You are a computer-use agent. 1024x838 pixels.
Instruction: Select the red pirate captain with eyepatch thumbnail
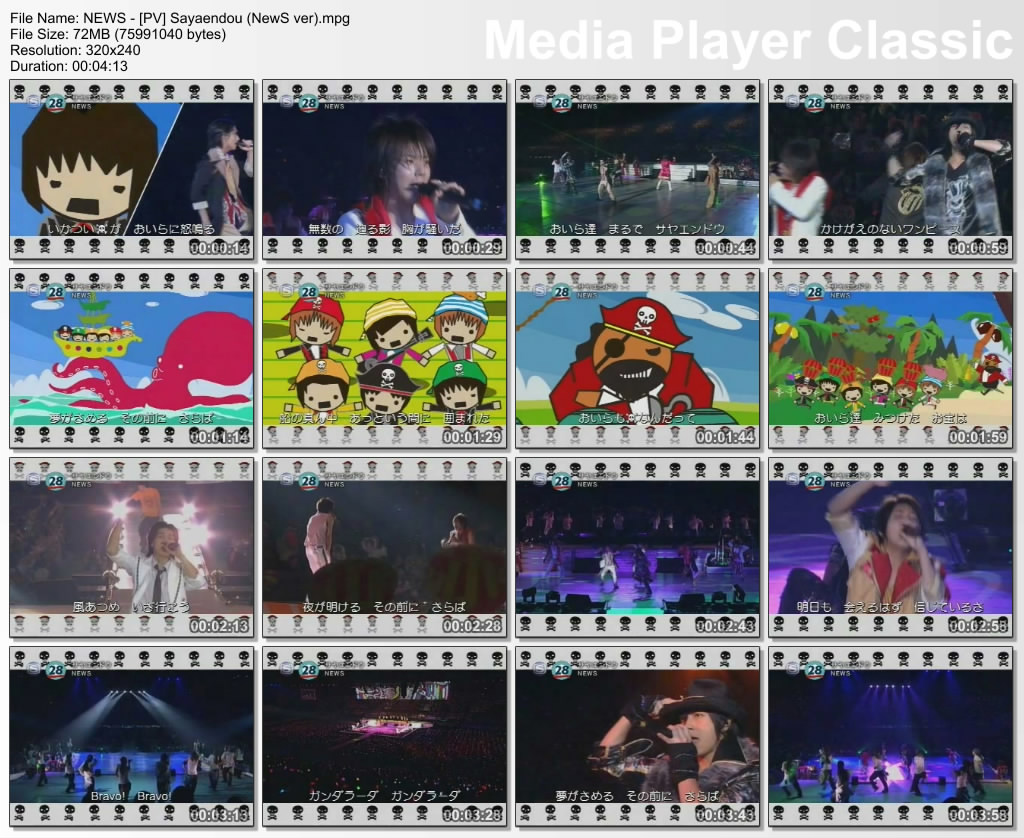pos(637,359)
